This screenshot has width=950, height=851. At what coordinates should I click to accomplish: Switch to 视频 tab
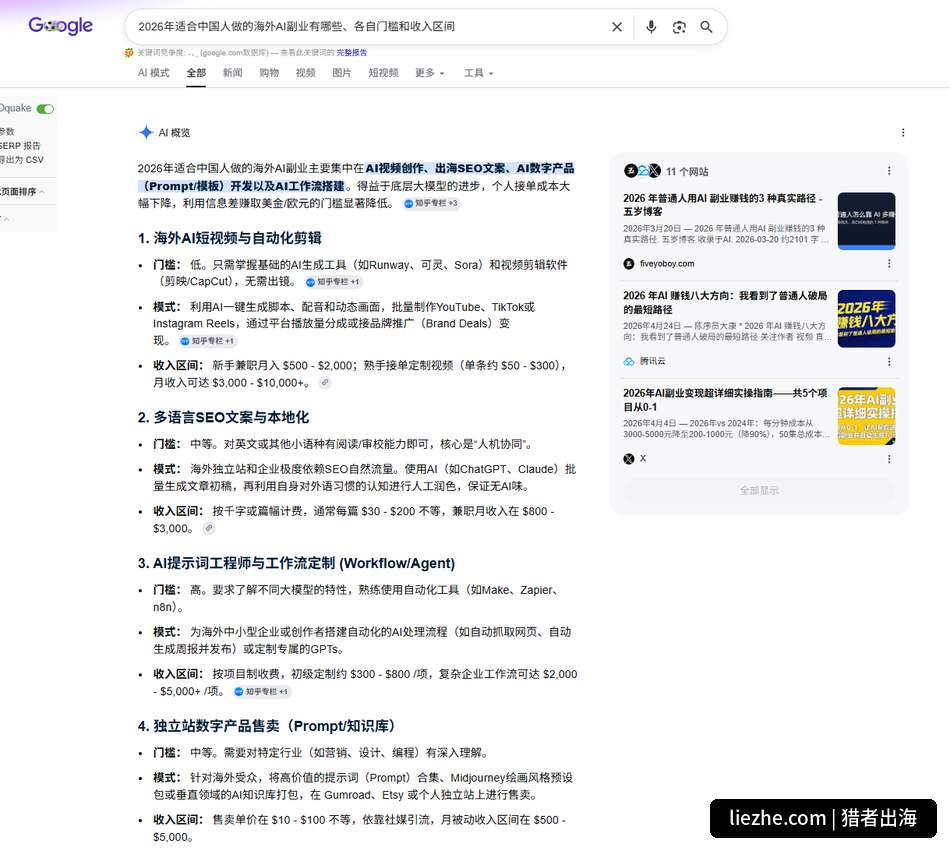click(x=305, y=73)
